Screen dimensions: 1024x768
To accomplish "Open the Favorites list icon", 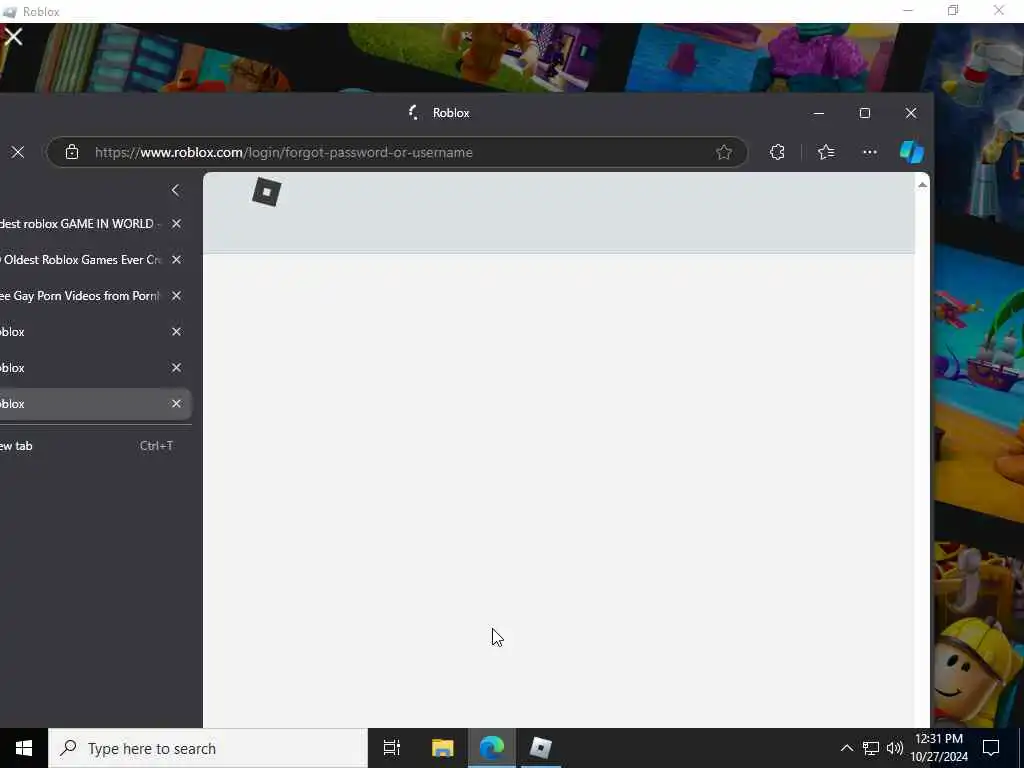I will (826, 152).
